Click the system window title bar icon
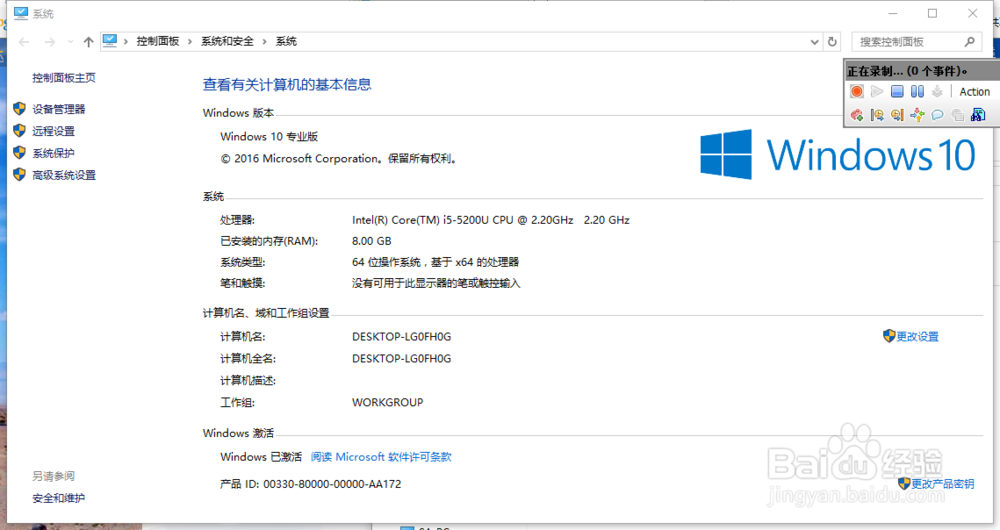1000x530 pixels. (21, 13)
